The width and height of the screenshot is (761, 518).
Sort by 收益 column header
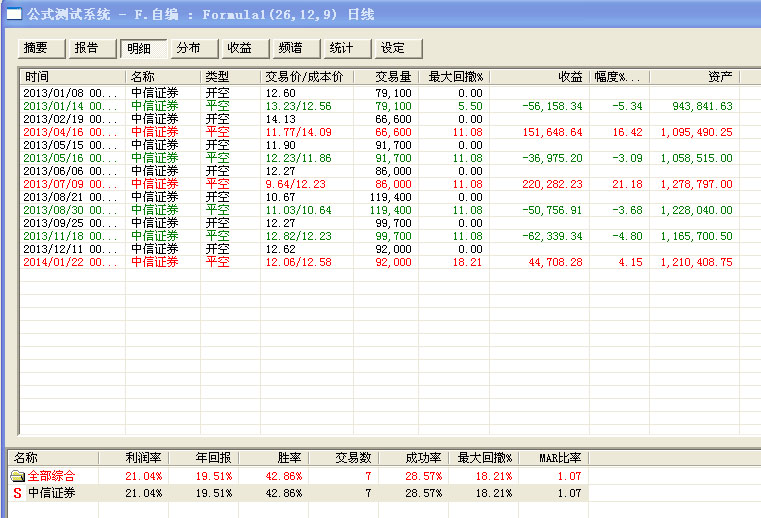point(540,77)
